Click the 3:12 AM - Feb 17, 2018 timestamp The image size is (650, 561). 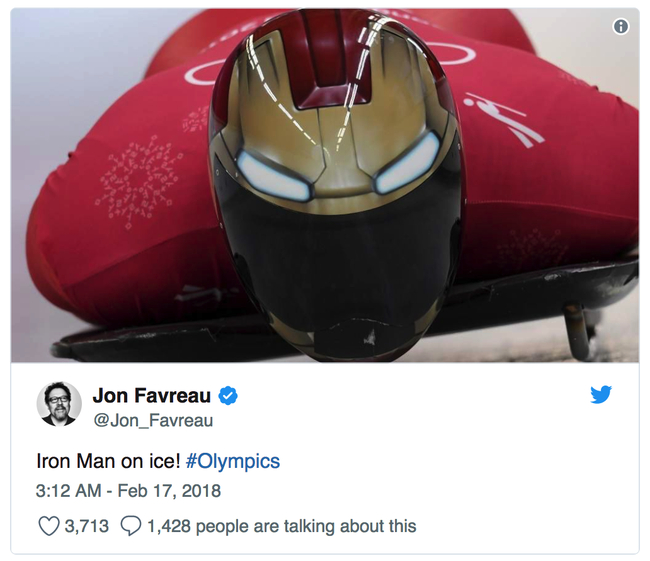click(128, 491)
